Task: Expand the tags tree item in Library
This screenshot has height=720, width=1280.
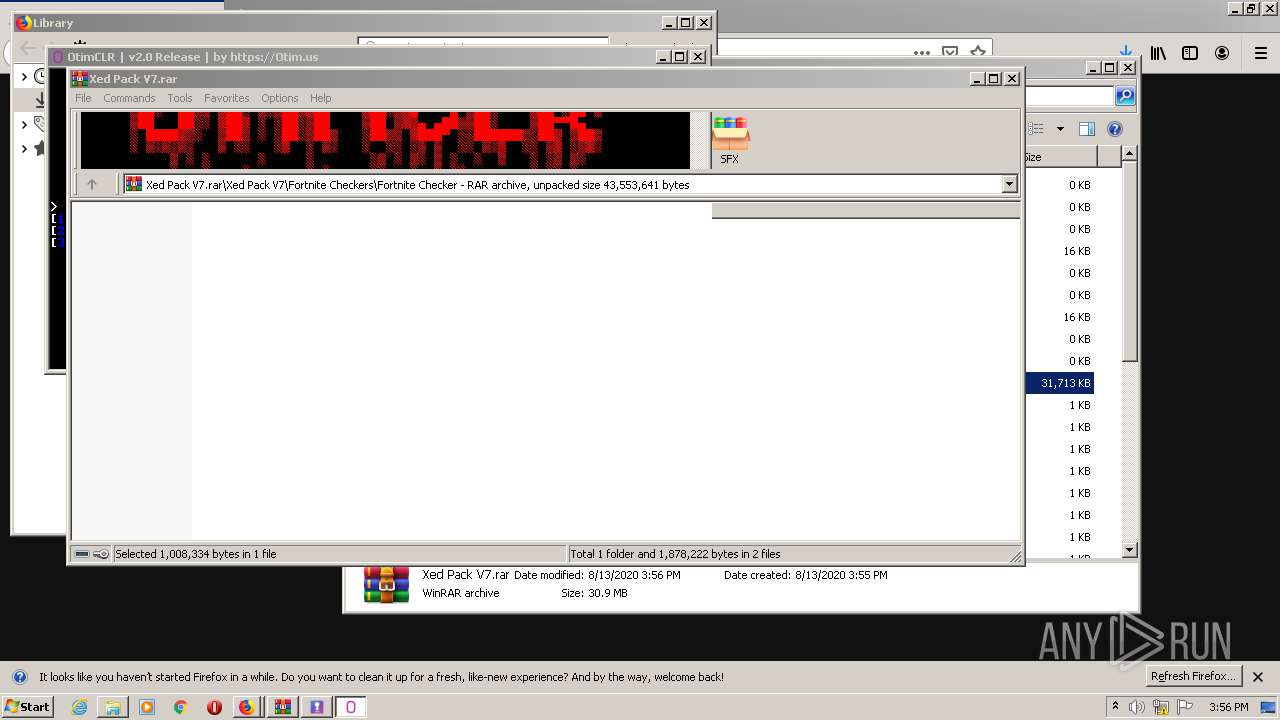Action: tap(25, 125)
